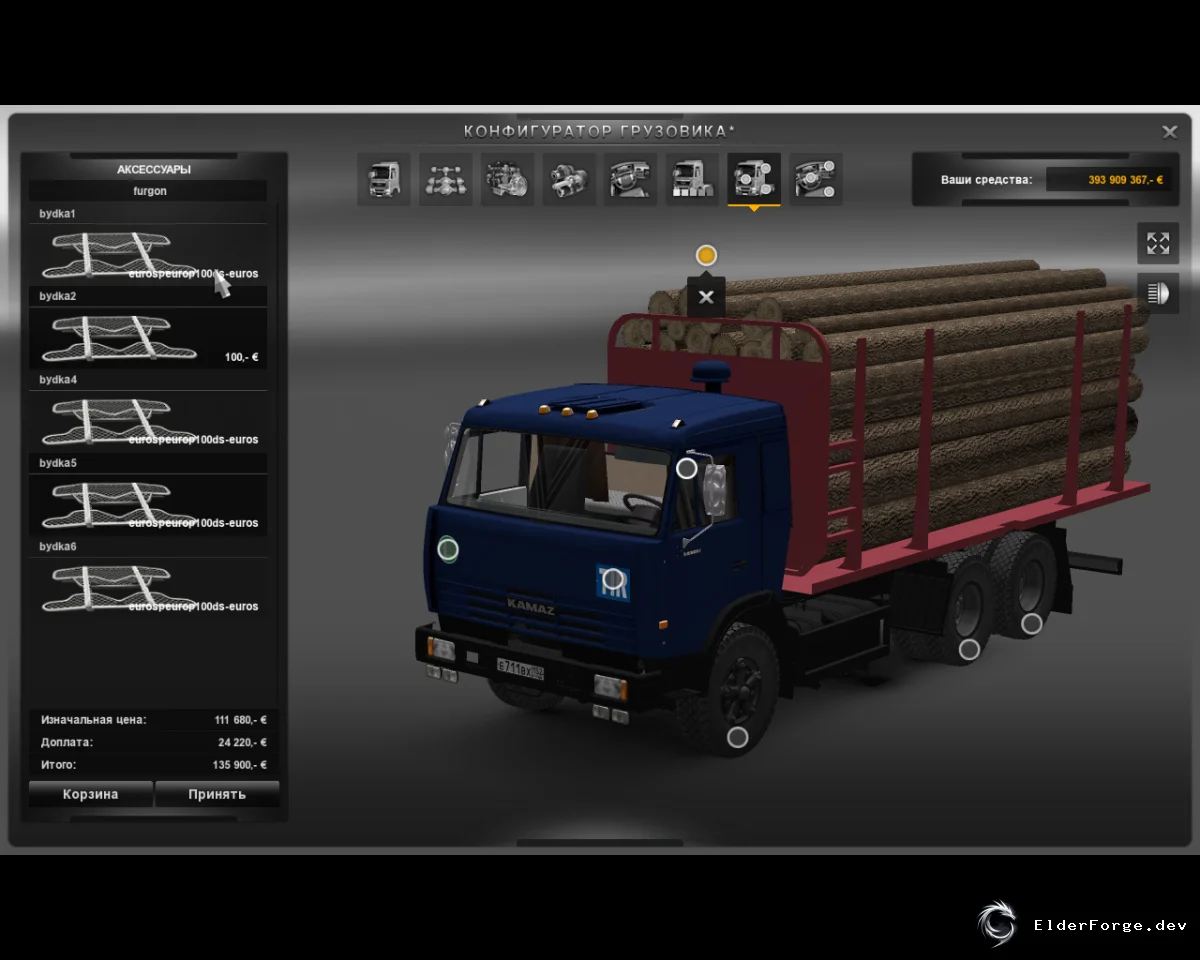Open the interior accessories tab
Screen dimensions: 1200x960
tap(817, 180)
